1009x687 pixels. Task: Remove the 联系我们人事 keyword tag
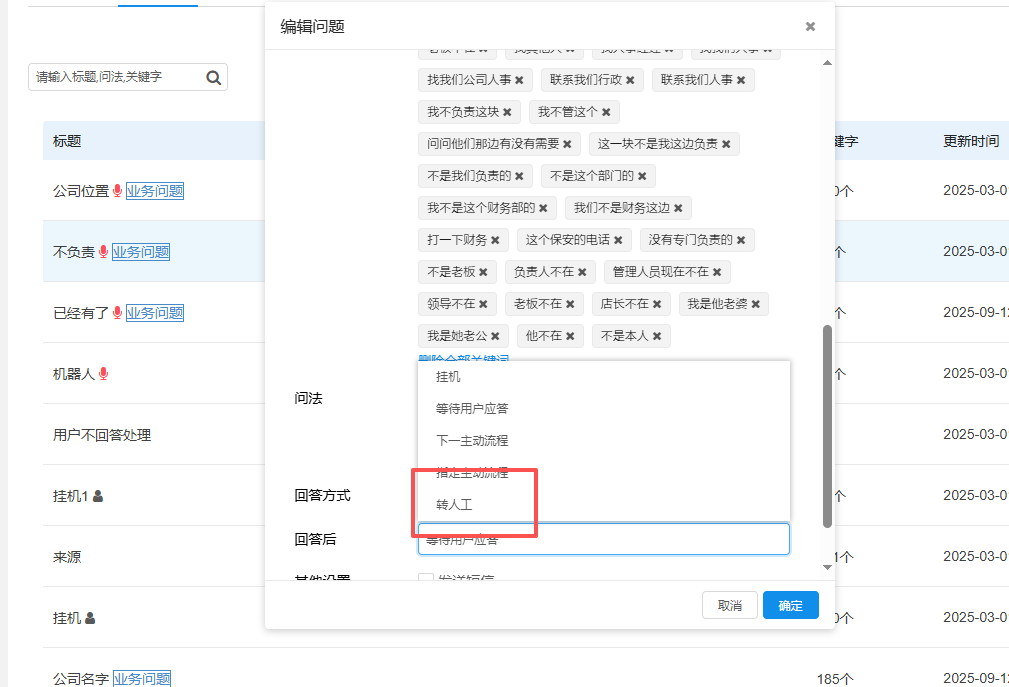[741, 80]
